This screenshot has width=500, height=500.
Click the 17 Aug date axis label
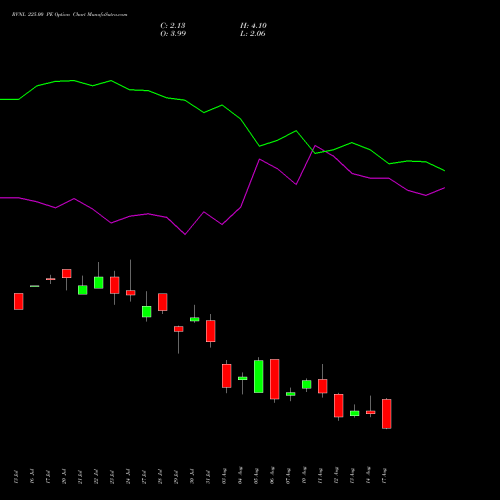point(384,475)
